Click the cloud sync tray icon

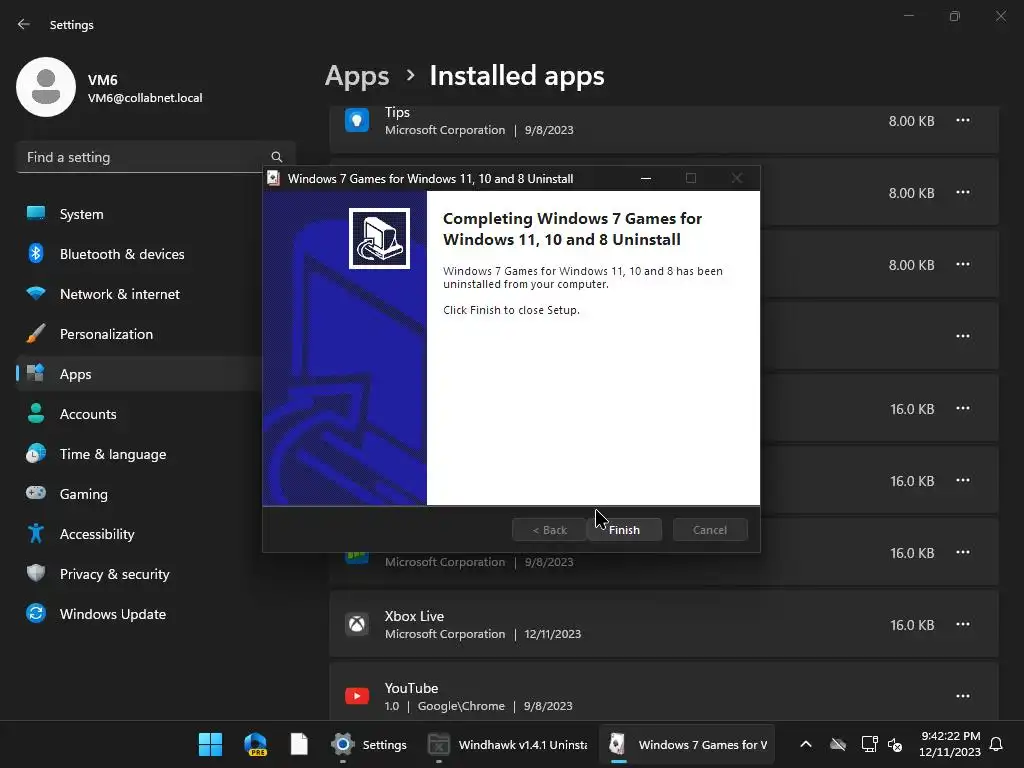point(838,744)
